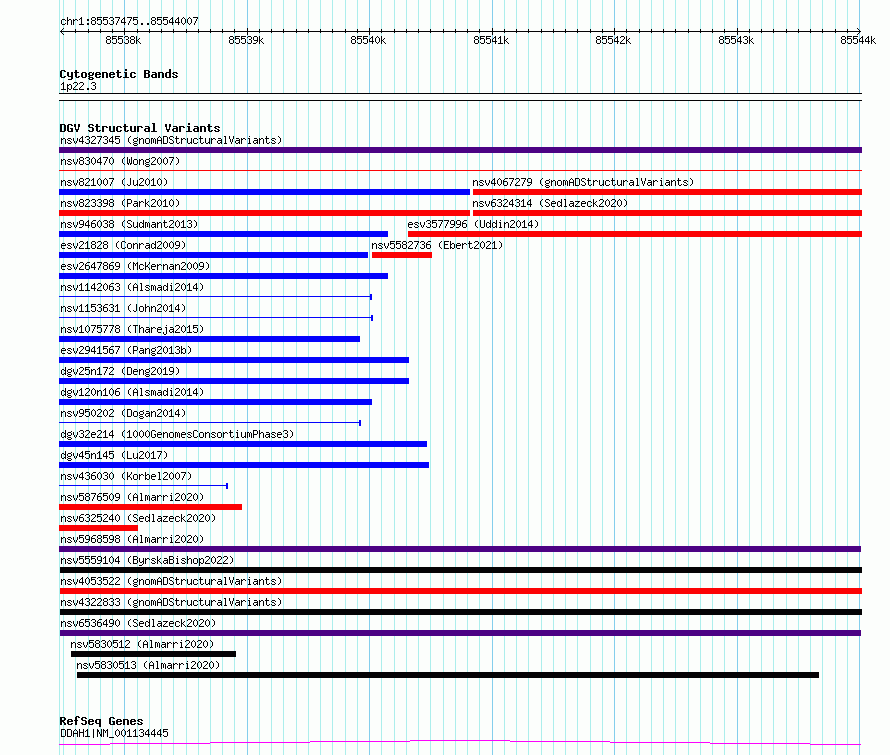Click the short black bar of nsv5830512
The height and width of the screenshot is (755, 890).
tap(153, 654)
